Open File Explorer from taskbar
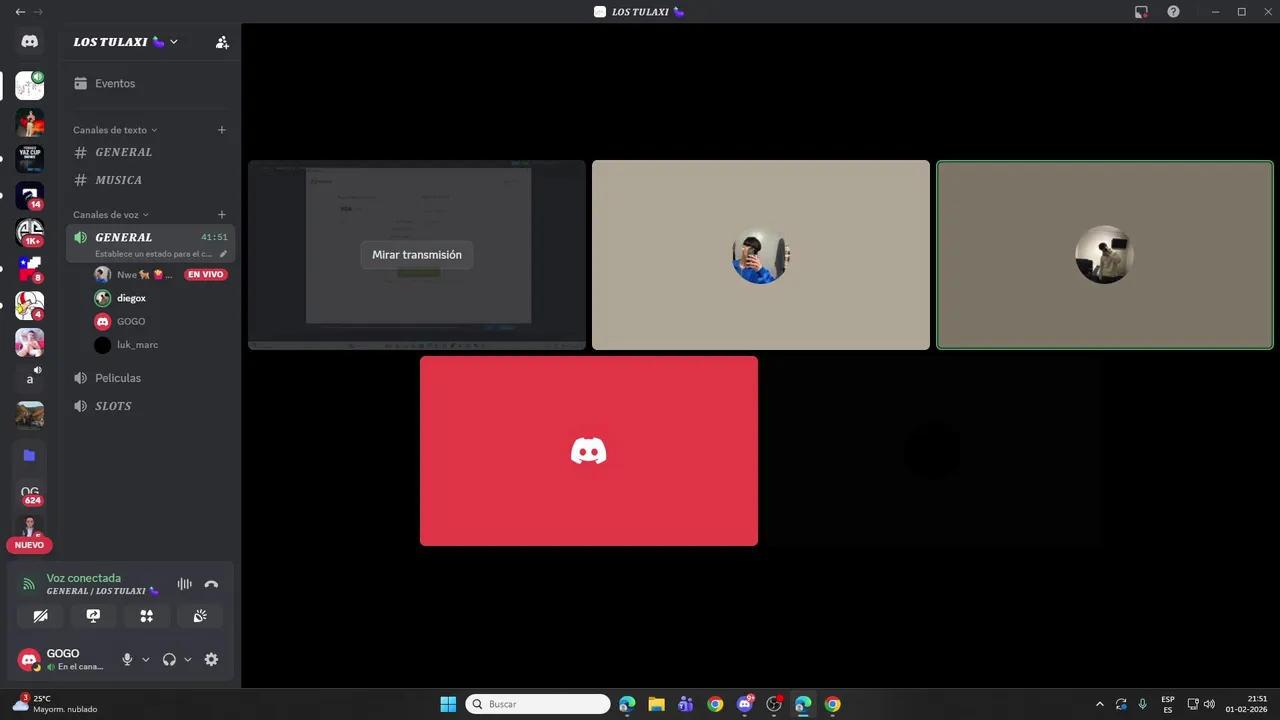 click(x=656, y=704)
